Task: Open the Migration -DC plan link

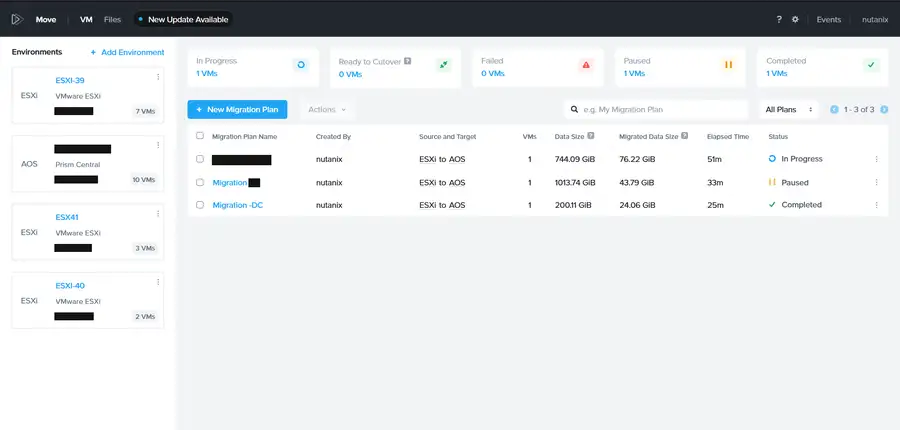Action: 238,205
